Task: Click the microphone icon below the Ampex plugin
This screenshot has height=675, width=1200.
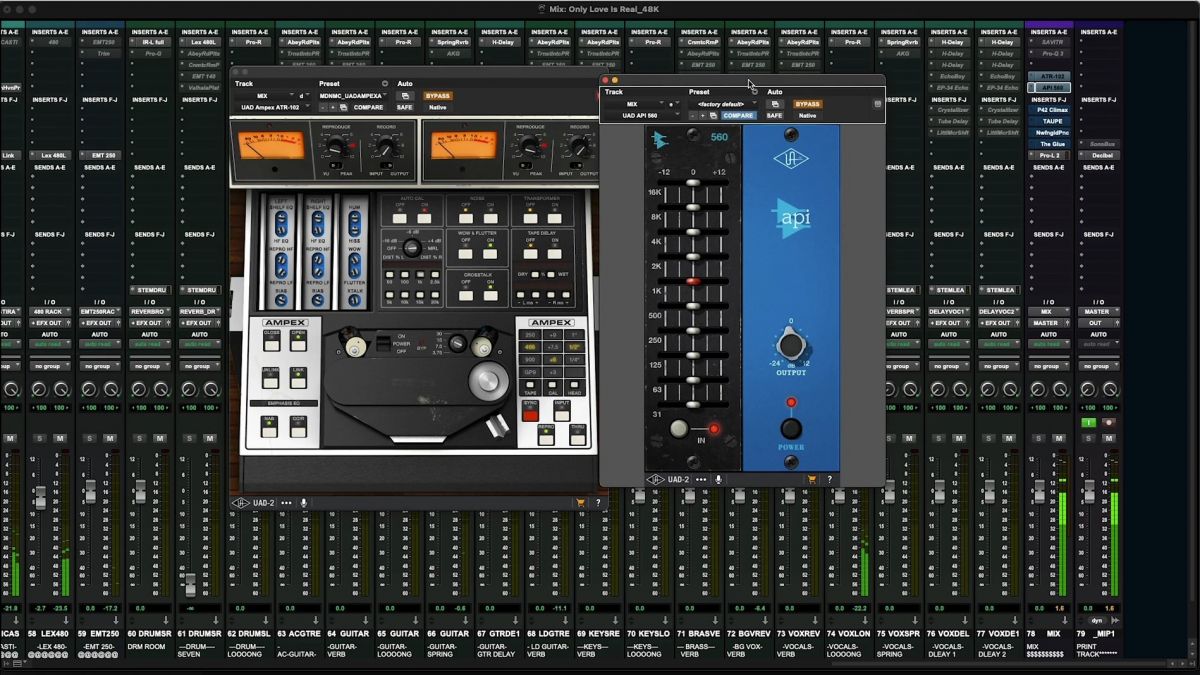Action: pos(303,503)
